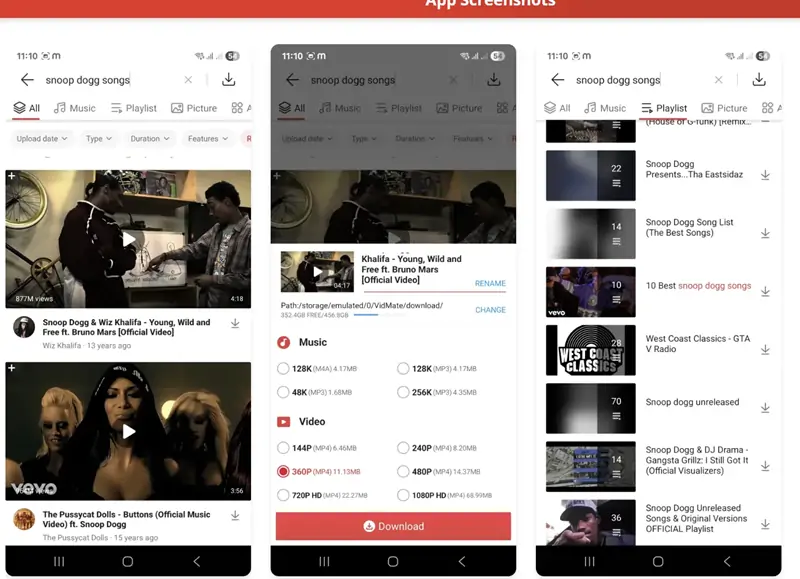Play dialog preview thumbnail showing 04:17
Screen dimensions: 800x579
point(317,271)
